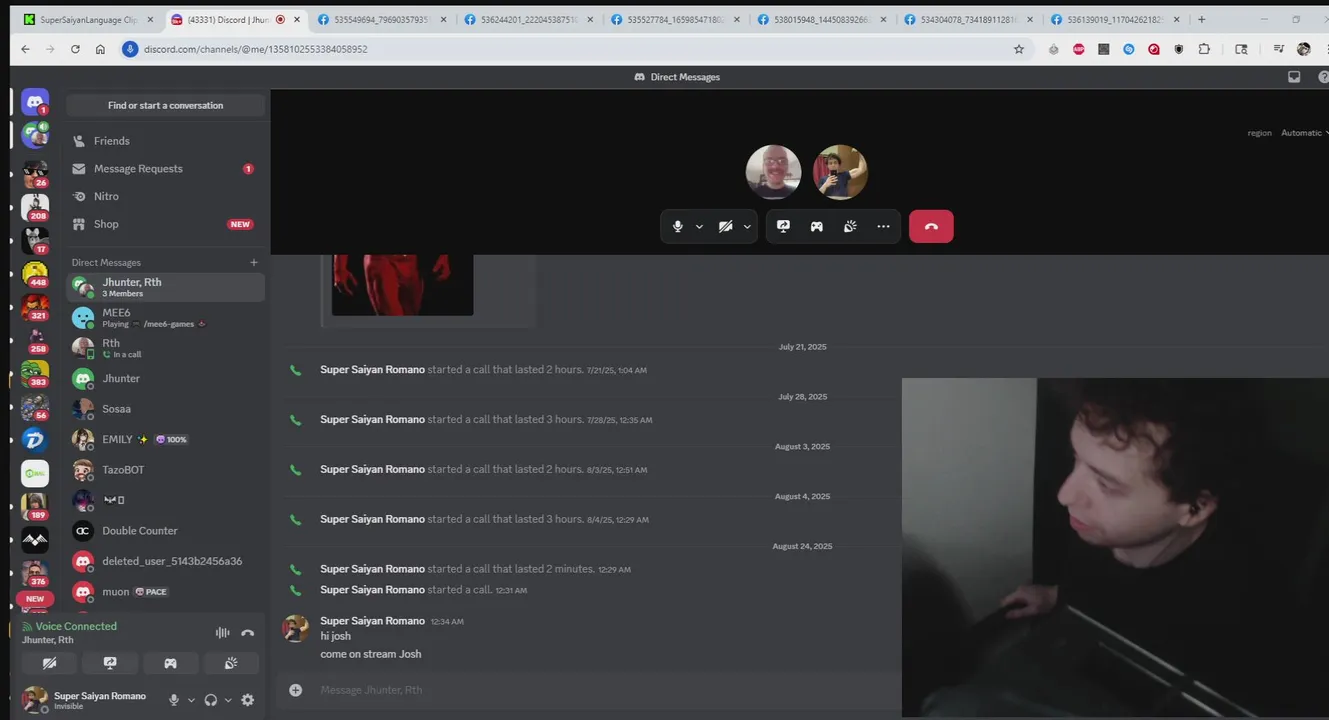
Task: Expand output device arrow beside headphones
Action: pyautogui.click(x=228, y=700)
